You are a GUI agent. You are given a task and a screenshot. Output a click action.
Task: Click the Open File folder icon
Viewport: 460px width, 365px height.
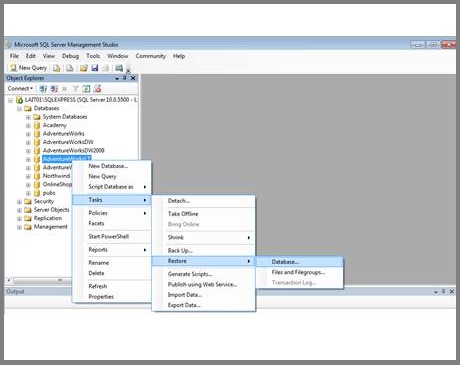(84, 68)
